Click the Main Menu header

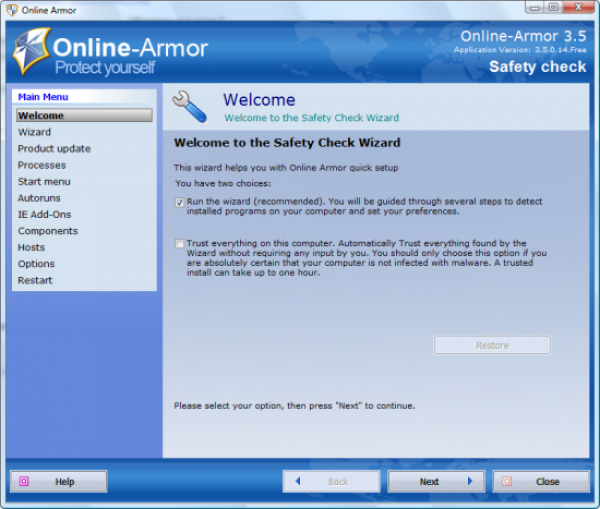click(43, 97)
